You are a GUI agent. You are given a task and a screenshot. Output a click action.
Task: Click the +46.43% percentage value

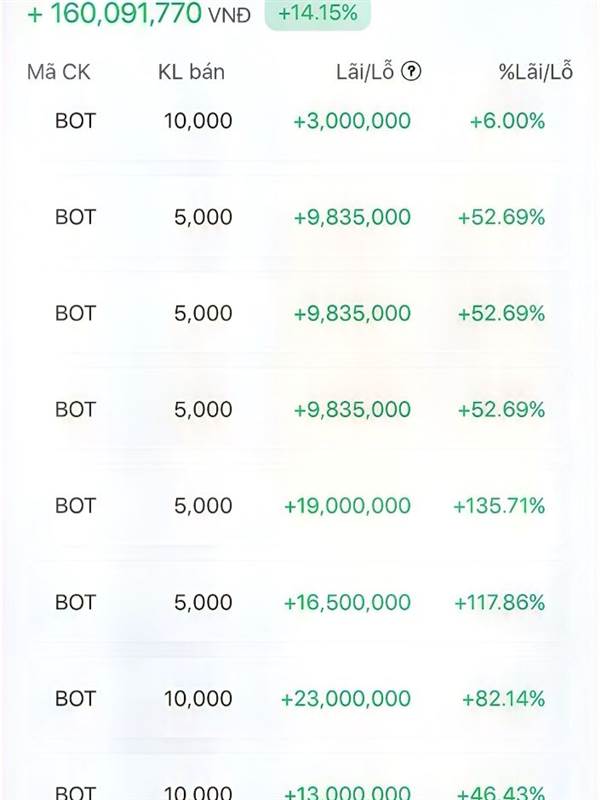[x=503, y=793]
